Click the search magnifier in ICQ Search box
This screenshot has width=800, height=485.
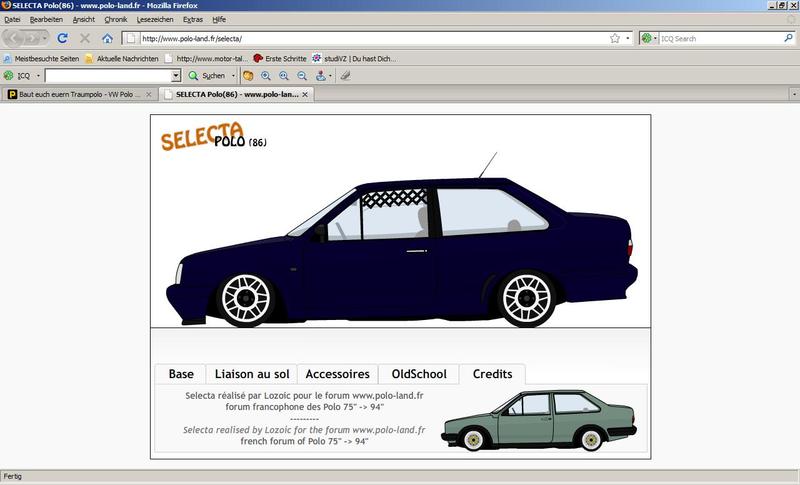click(788, 38)
